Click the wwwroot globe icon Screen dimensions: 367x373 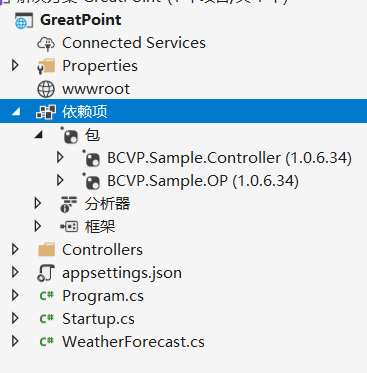coord(46,89)
